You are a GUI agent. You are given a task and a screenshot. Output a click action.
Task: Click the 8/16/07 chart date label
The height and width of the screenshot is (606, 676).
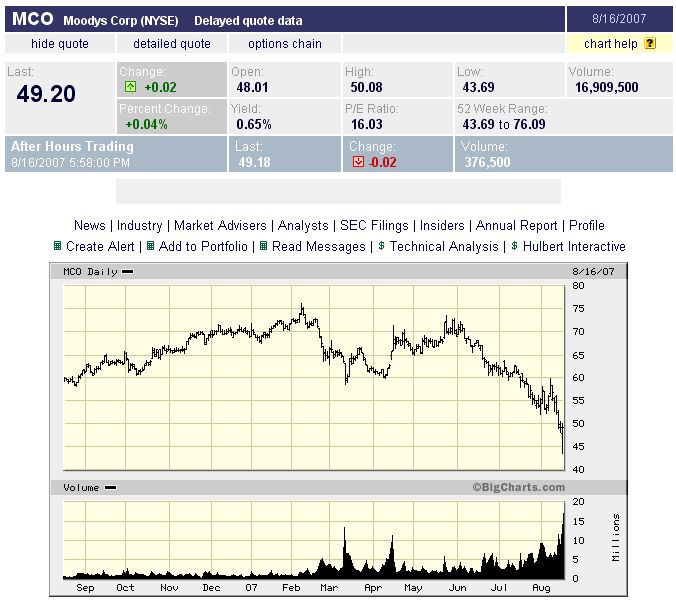[x=593, y=272]
